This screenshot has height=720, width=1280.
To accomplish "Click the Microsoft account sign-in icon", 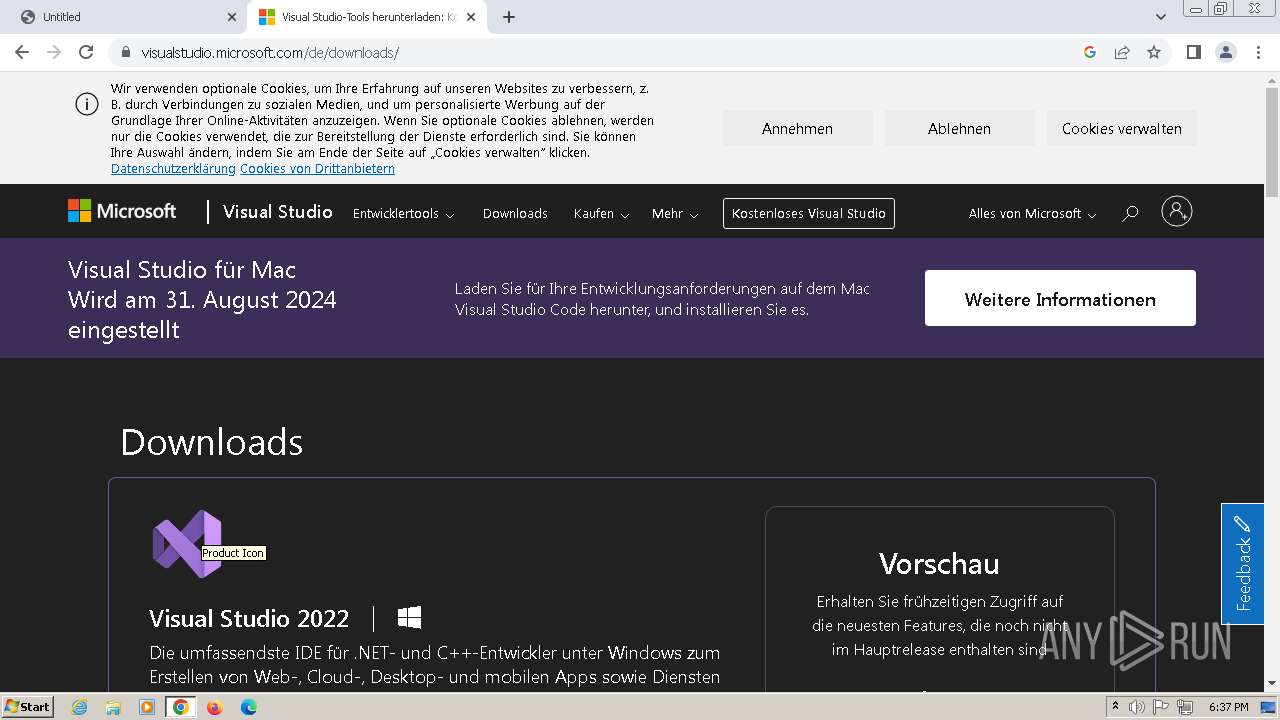I will pos(1176,211).
